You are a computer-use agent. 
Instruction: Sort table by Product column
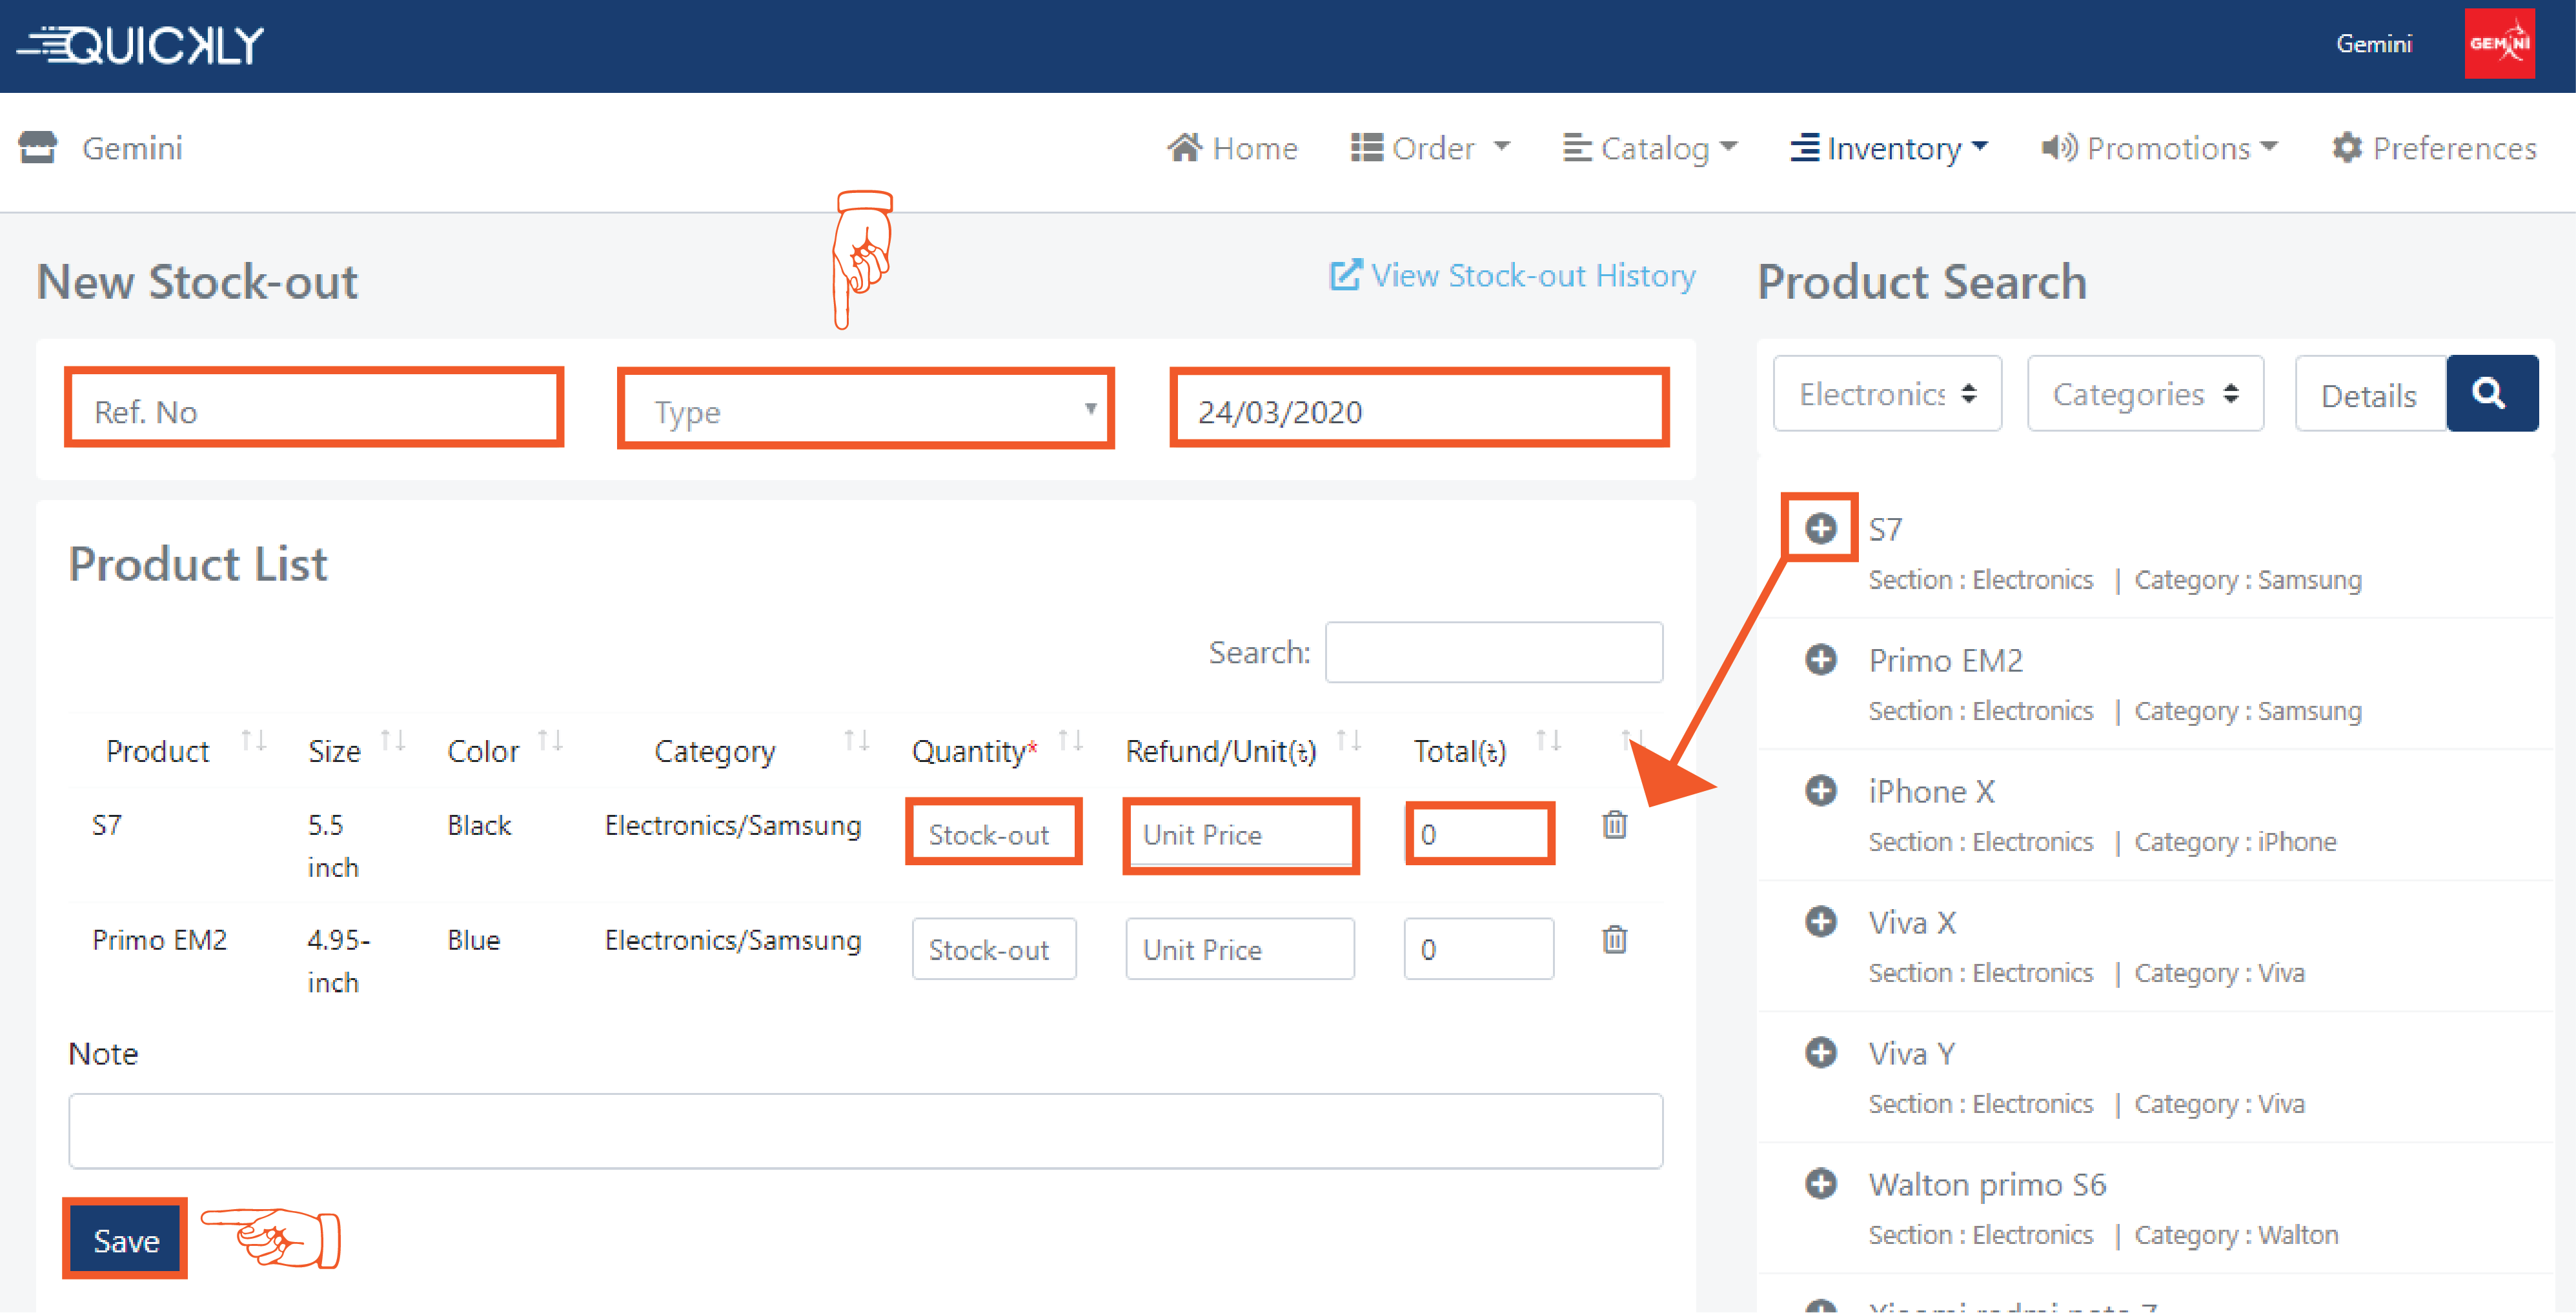pyautogui.click(x=158, y=750)
